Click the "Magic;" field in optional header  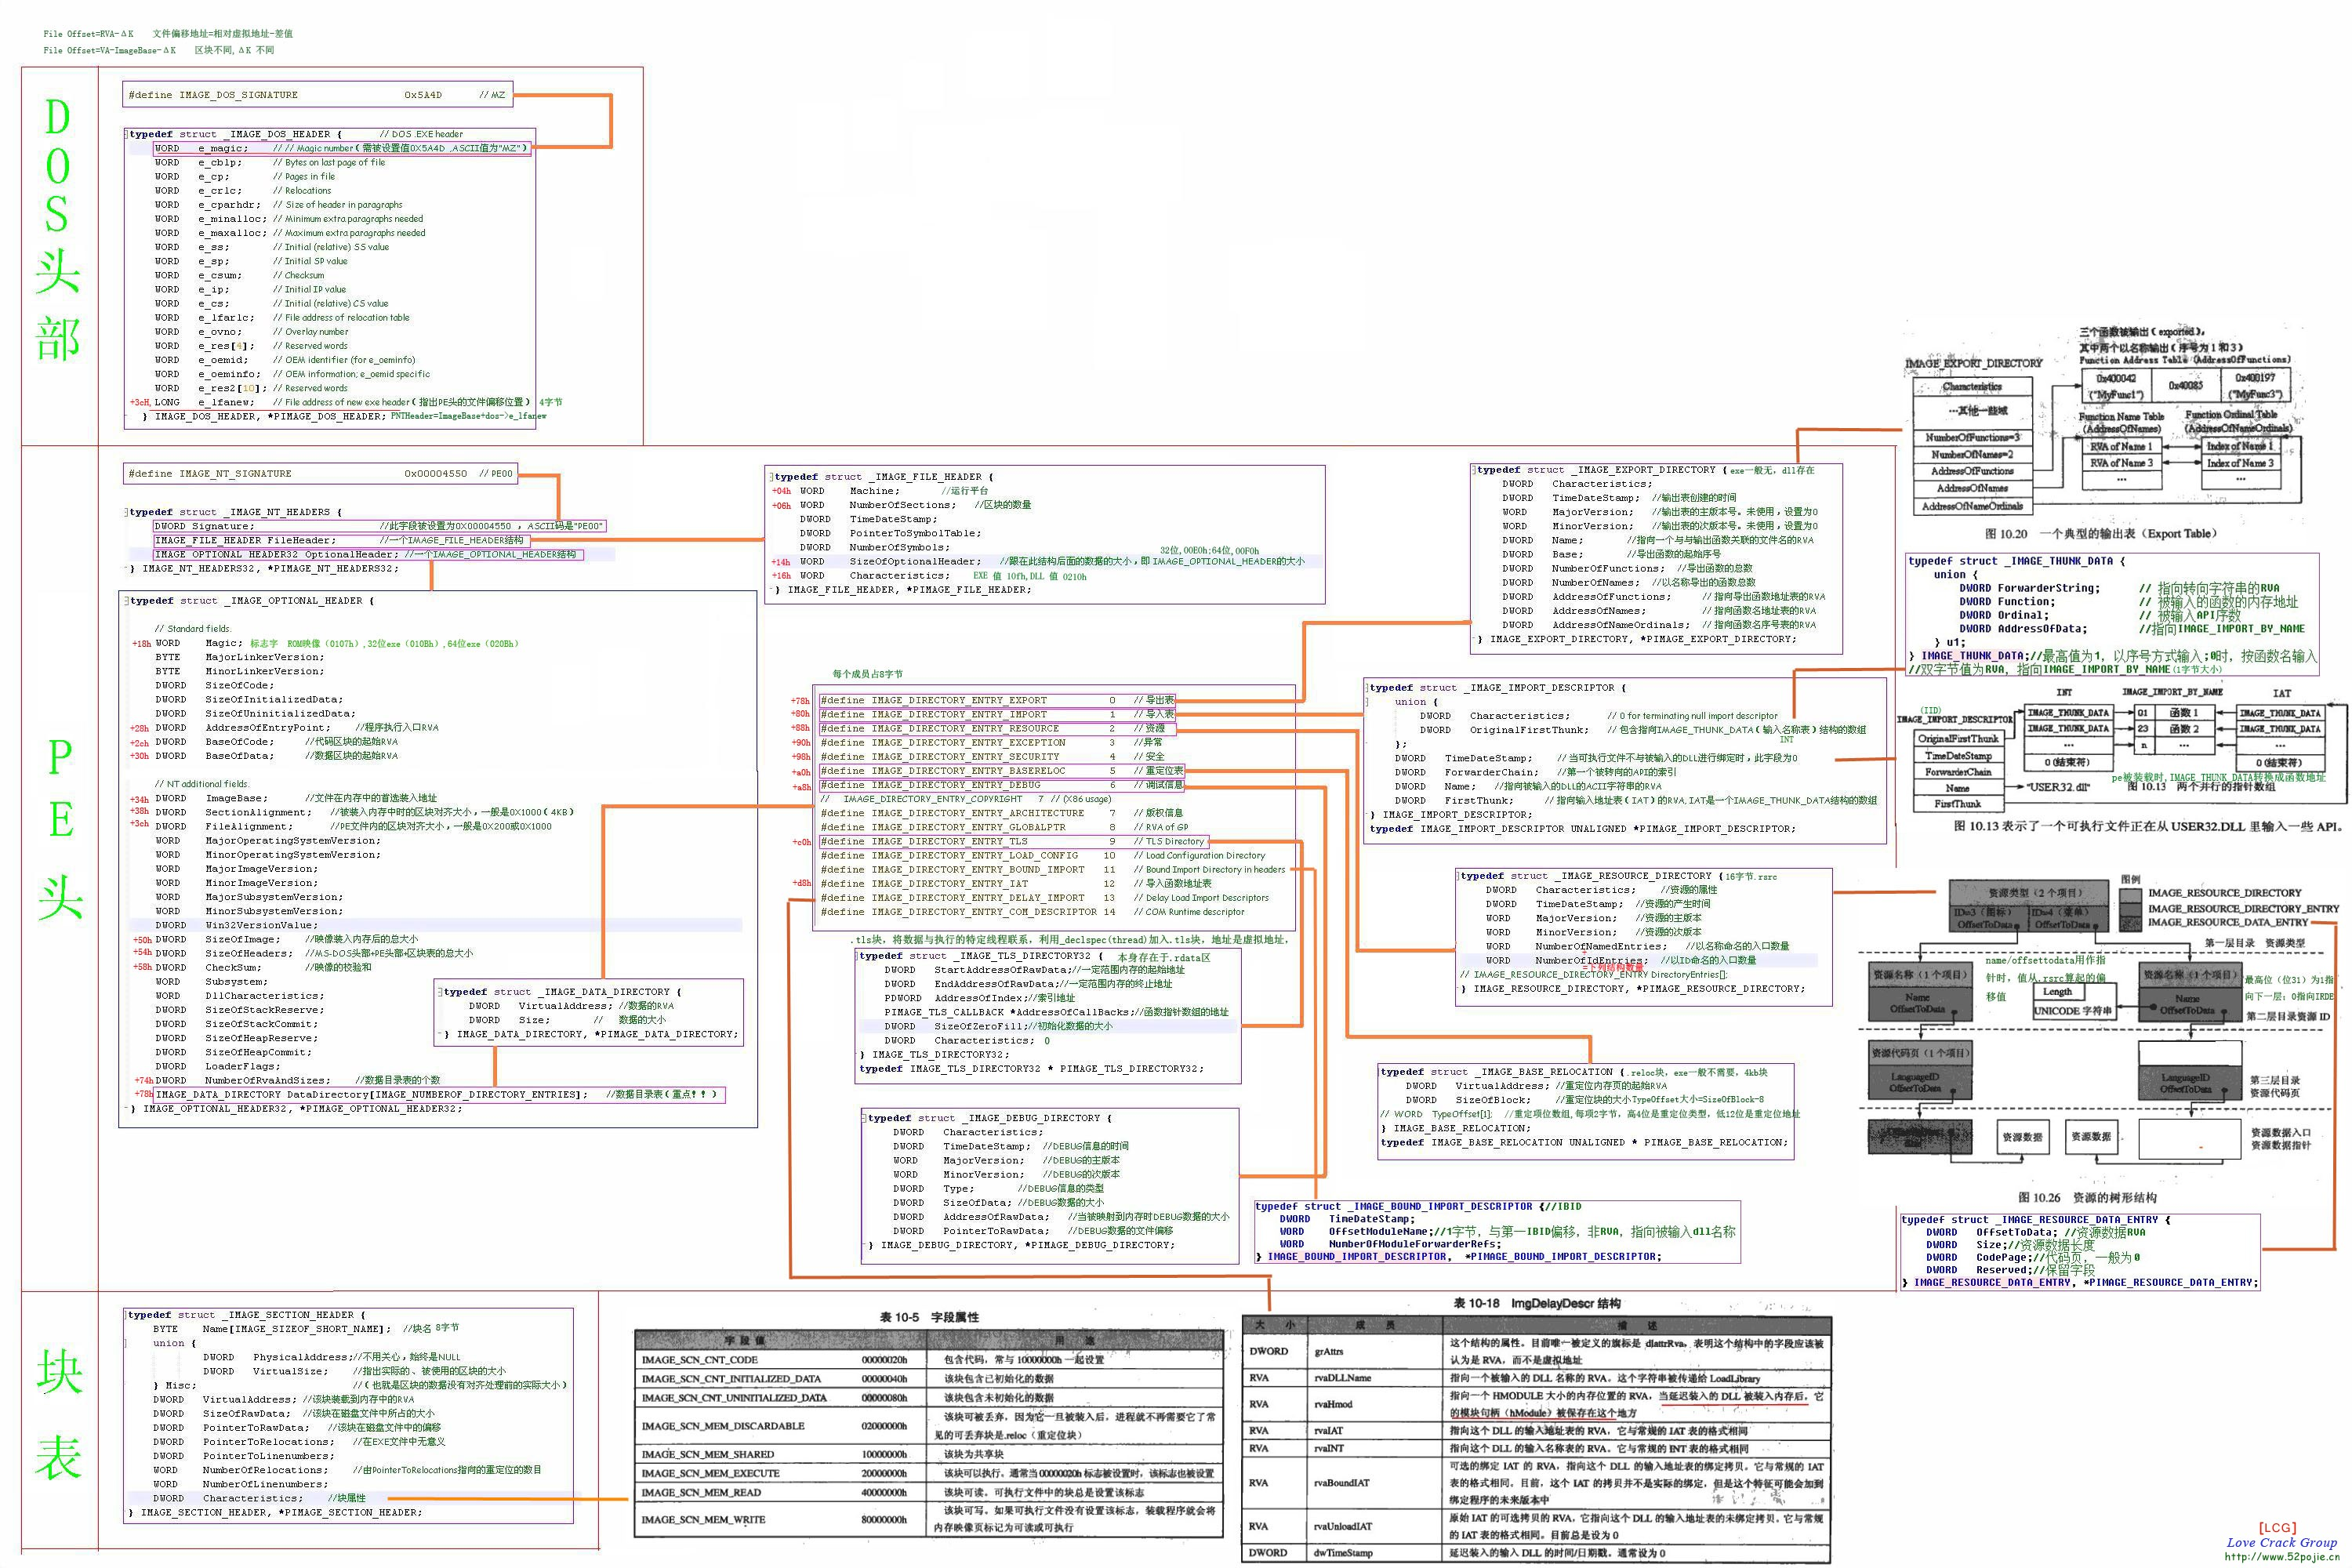click(224, 644)
